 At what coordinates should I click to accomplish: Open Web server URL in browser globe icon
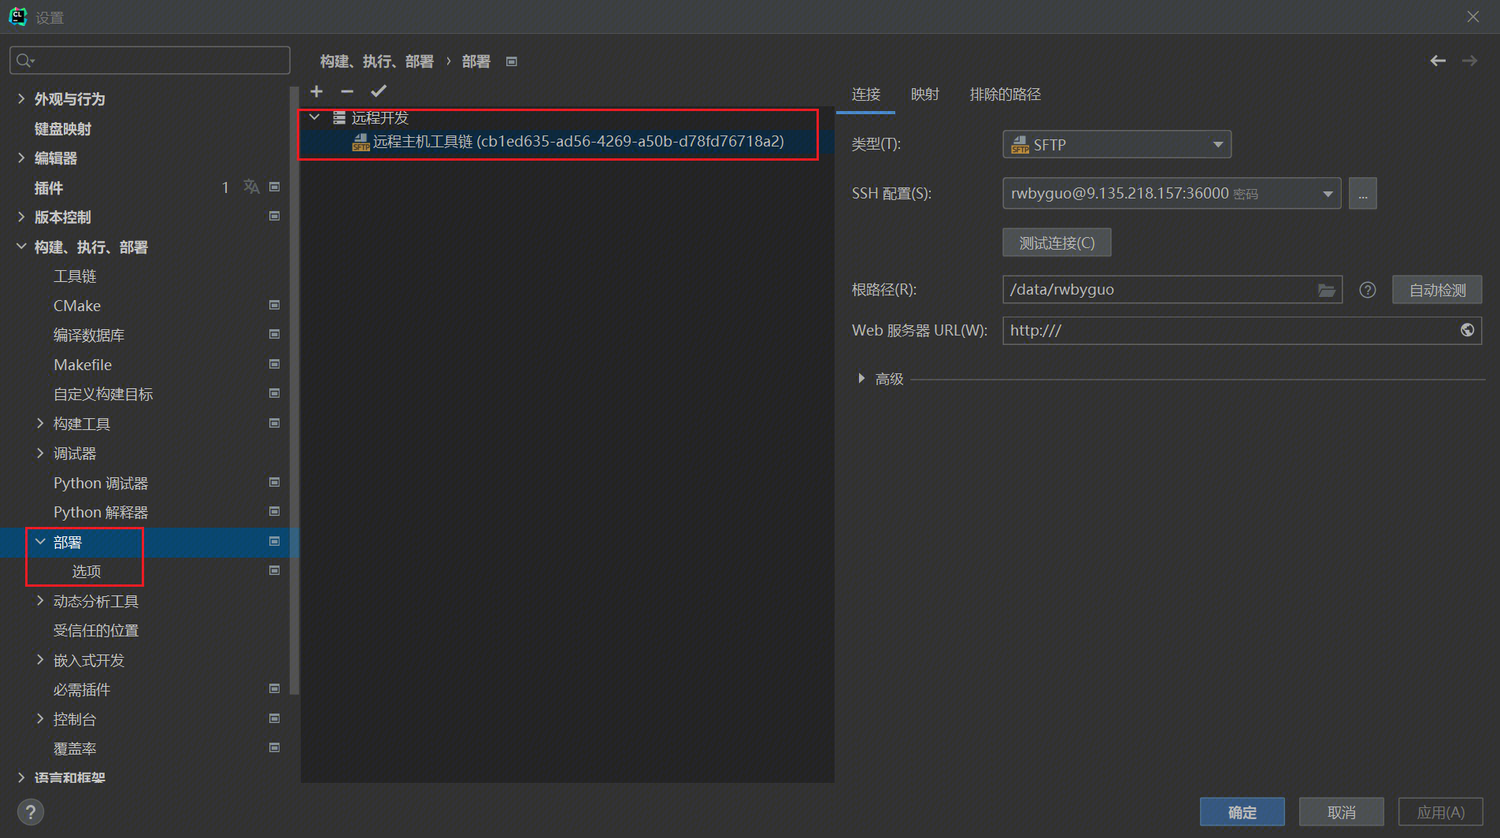coord(1466,330)
